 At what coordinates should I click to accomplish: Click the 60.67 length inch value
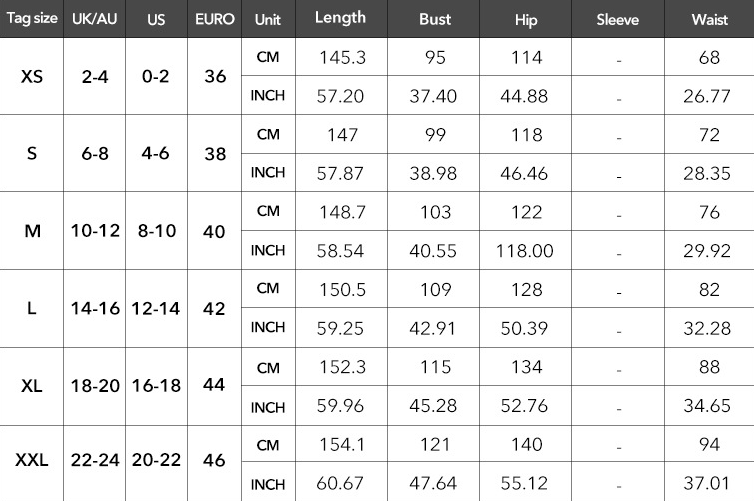tap(340, 482)
